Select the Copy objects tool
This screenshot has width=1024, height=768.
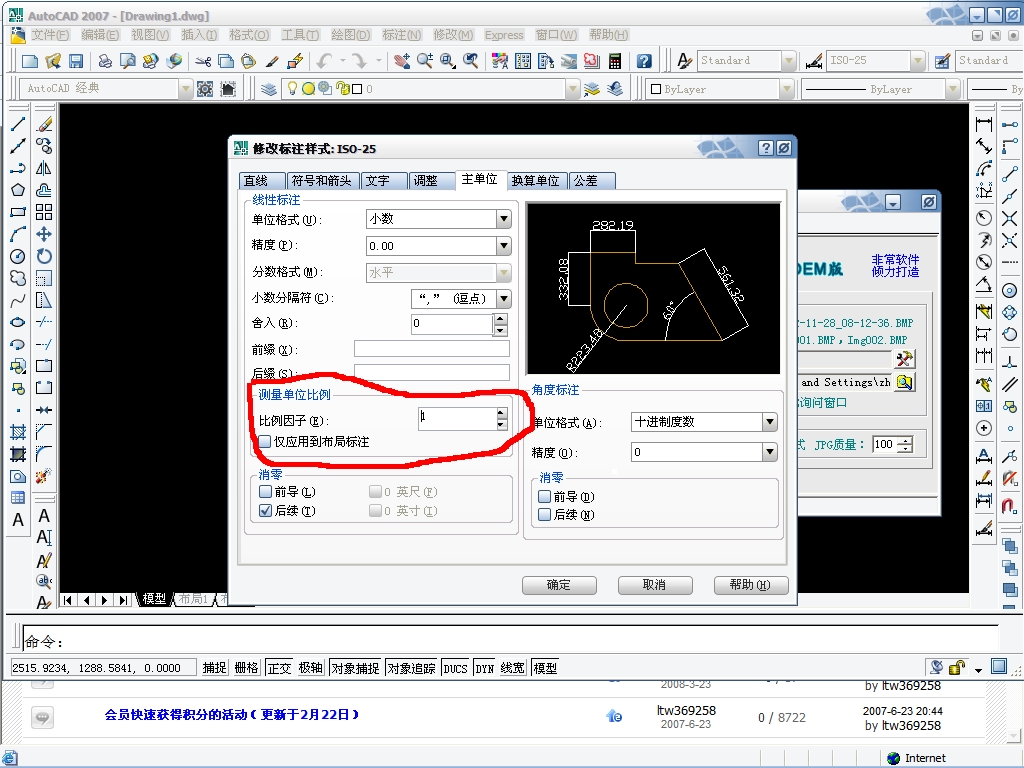(x=44, y=146)
